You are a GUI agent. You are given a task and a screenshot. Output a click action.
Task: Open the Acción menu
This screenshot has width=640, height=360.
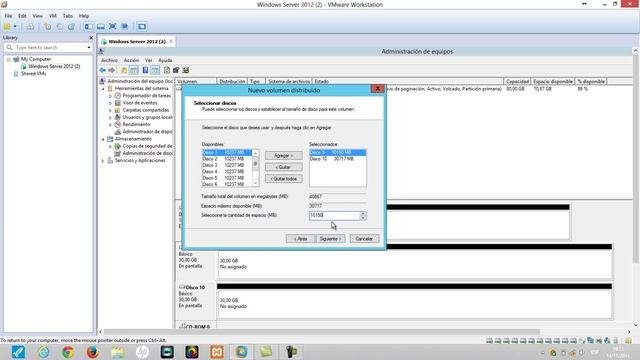coord(131,60)
